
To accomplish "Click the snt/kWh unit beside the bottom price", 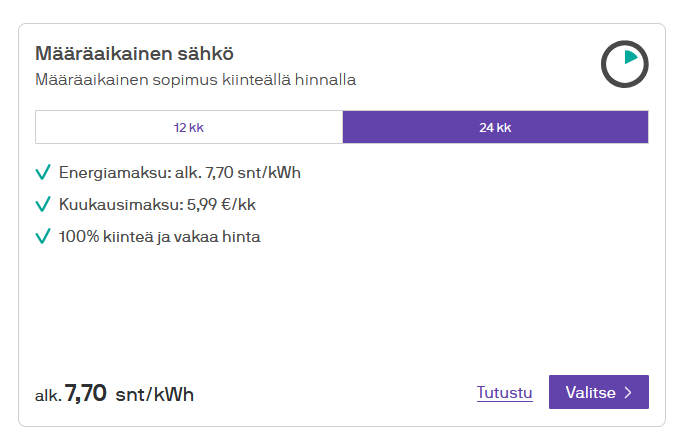I will [x=155, y=394].
